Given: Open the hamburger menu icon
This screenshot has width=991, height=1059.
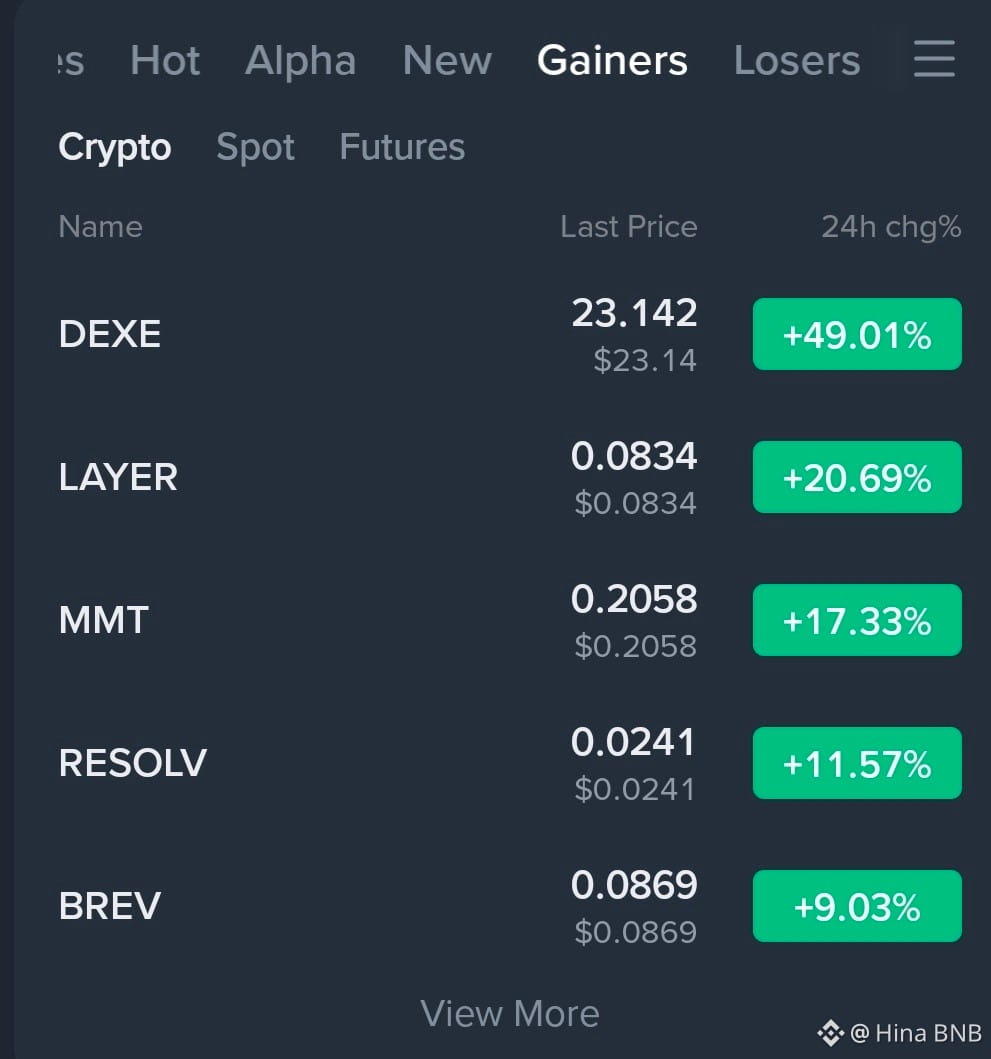Looking at the screenshot, I should pos(934,58).
